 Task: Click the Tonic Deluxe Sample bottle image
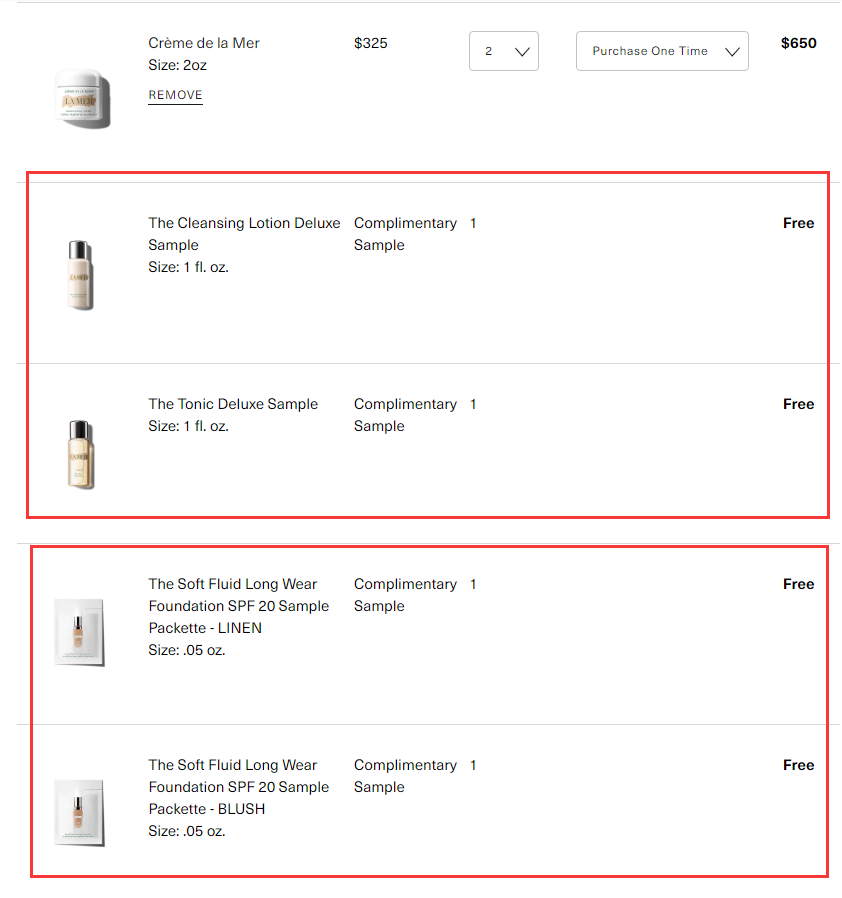(80, 455)
